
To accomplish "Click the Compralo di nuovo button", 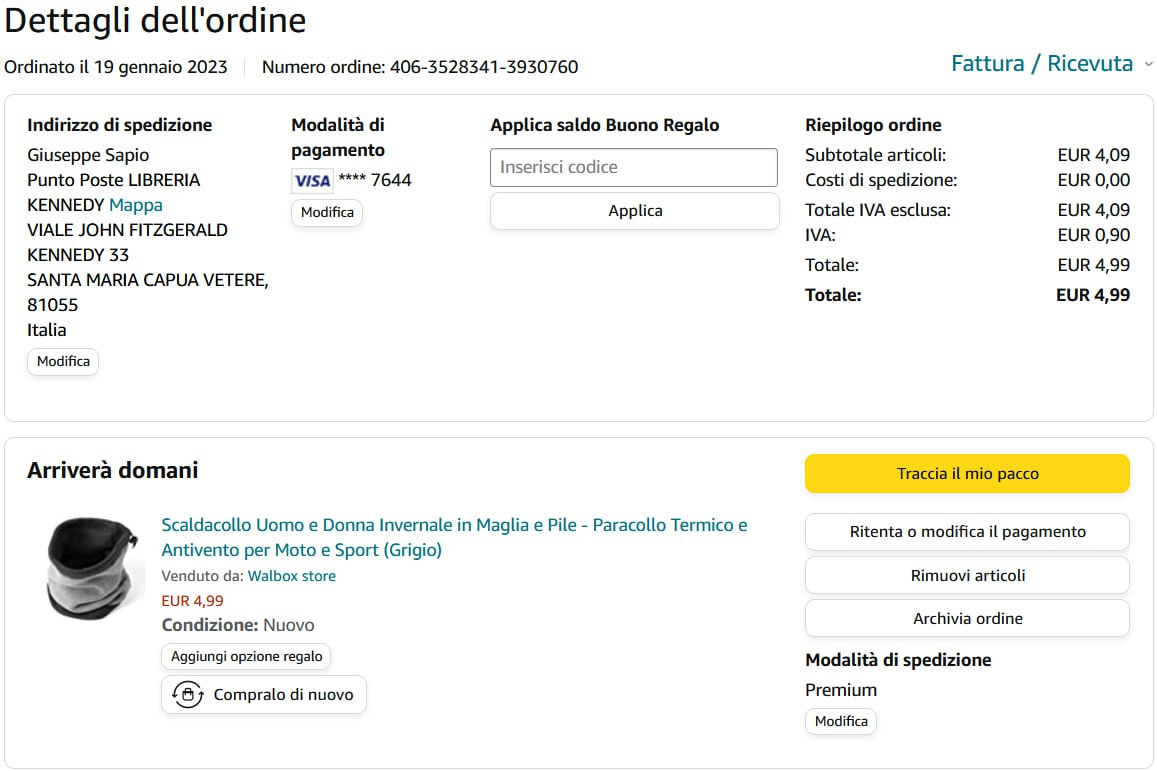I will [x=264, y=694].
